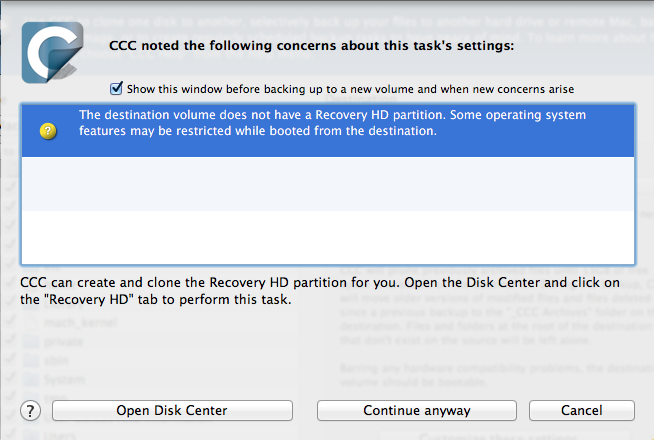The height and width of the screenshot is (440, 654).
Task: Toggle the checkmark beside the sbin folder
Action: pyautogui.click(x=10, y=359)
